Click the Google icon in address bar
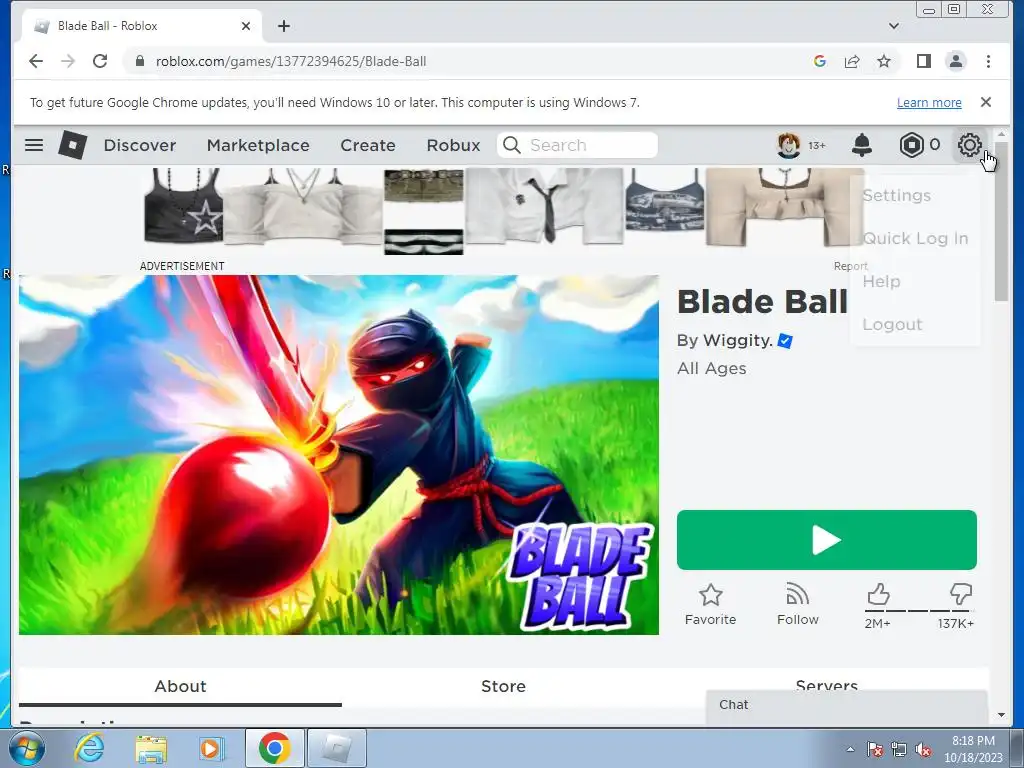1024x768 pixels. tap(820, 61)
